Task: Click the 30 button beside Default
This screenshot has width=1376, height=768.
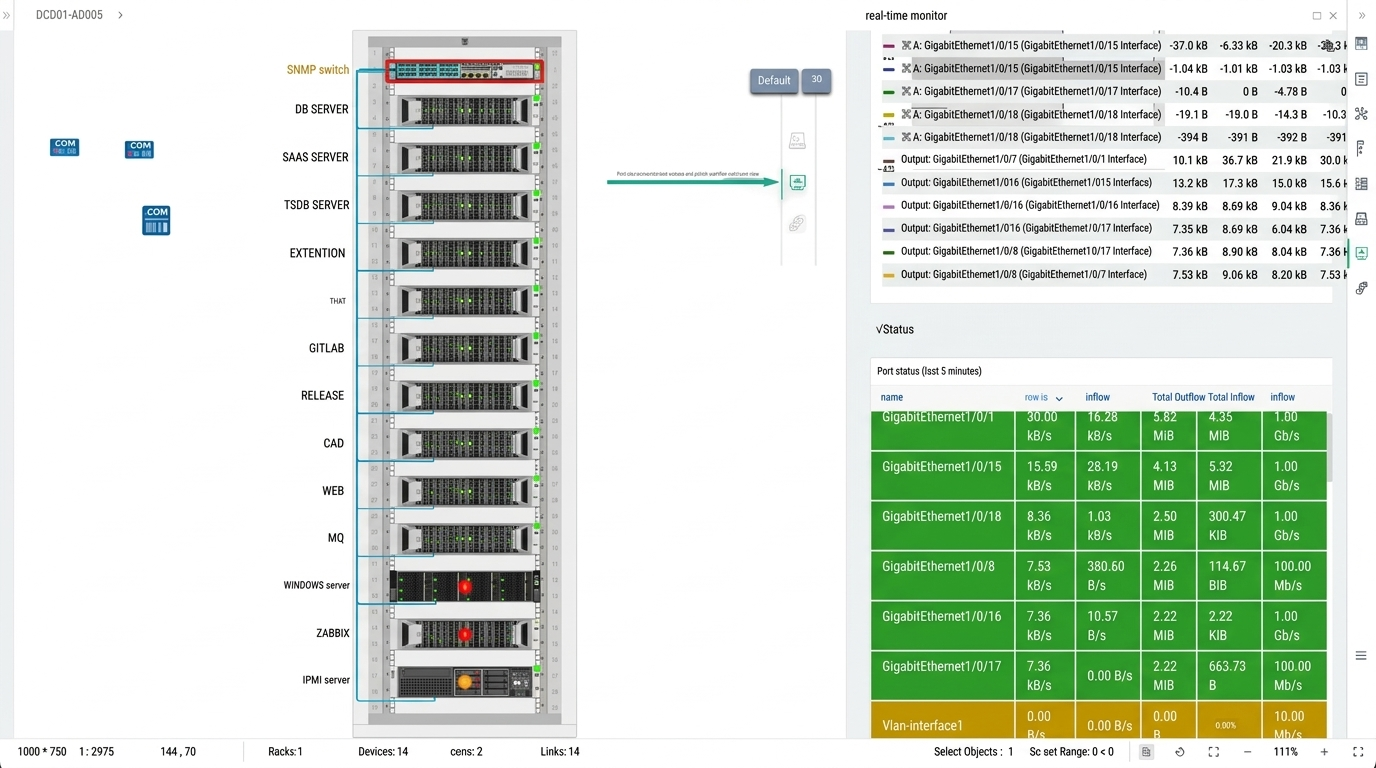Action: click(816, 80)
